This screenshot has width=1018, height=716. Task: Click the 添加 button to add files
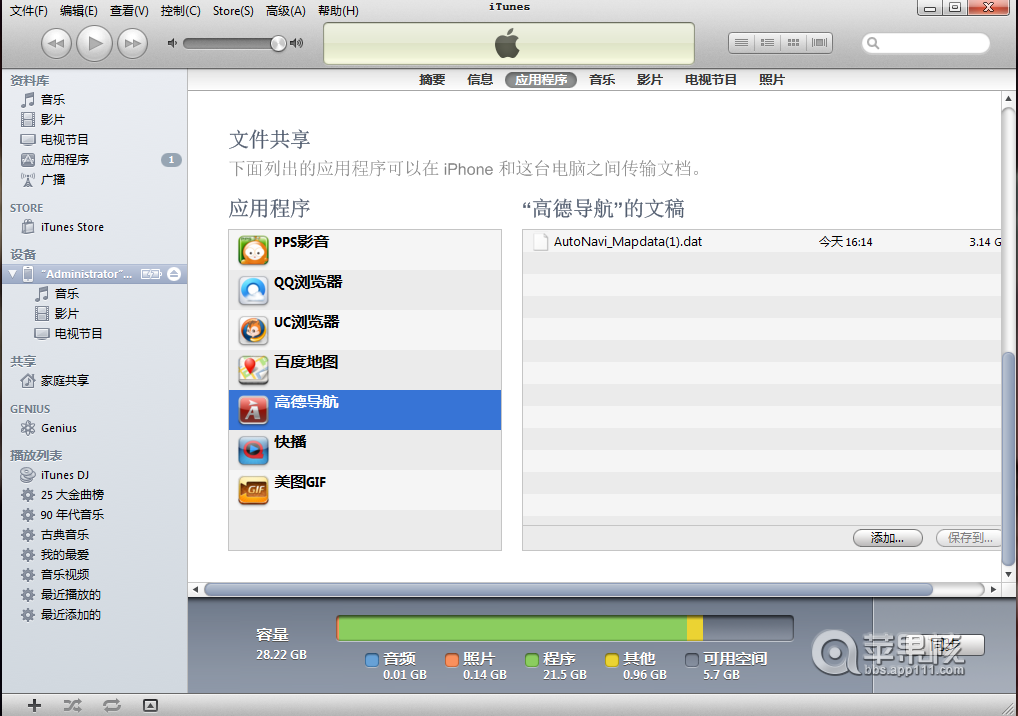[886, 537]
